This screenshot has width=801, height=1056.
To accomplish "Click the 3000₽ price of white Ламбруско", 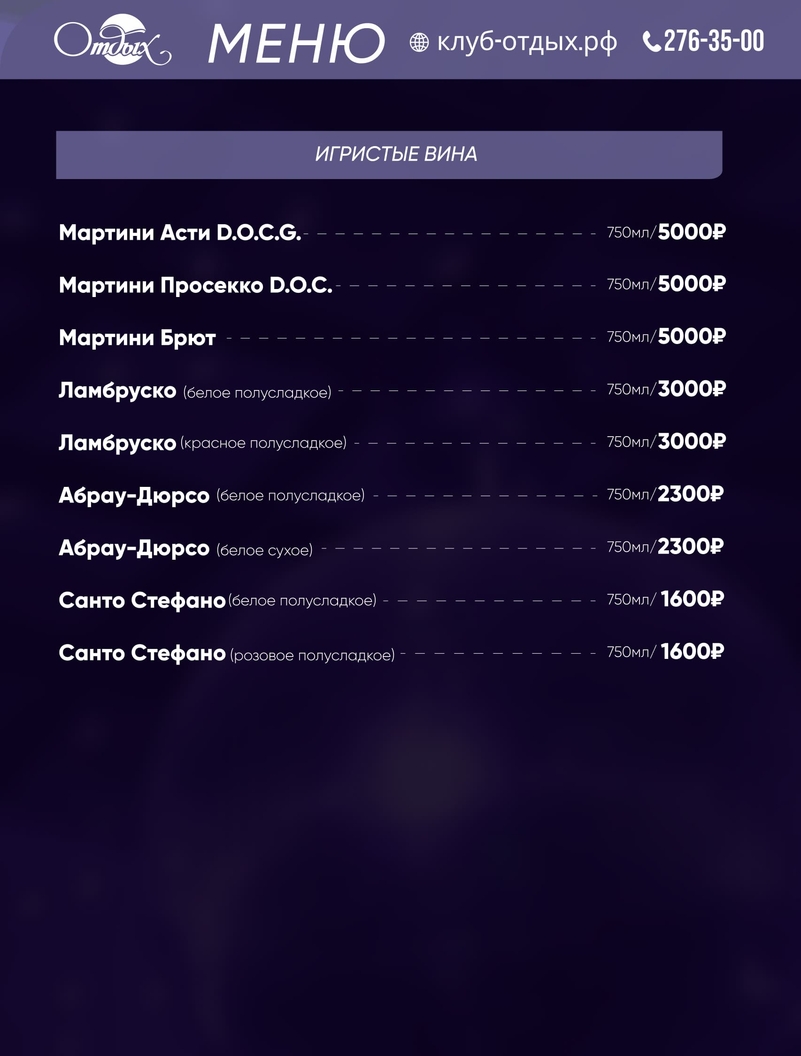I will tap(691, 388).
